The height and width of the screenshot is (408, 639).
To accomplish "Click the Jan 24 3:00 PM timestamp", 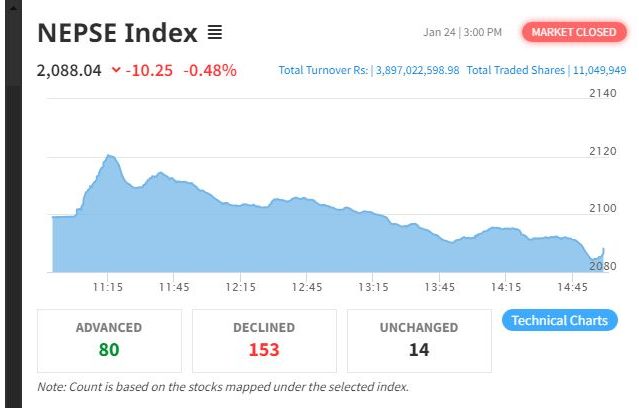I will coord(462,33).
